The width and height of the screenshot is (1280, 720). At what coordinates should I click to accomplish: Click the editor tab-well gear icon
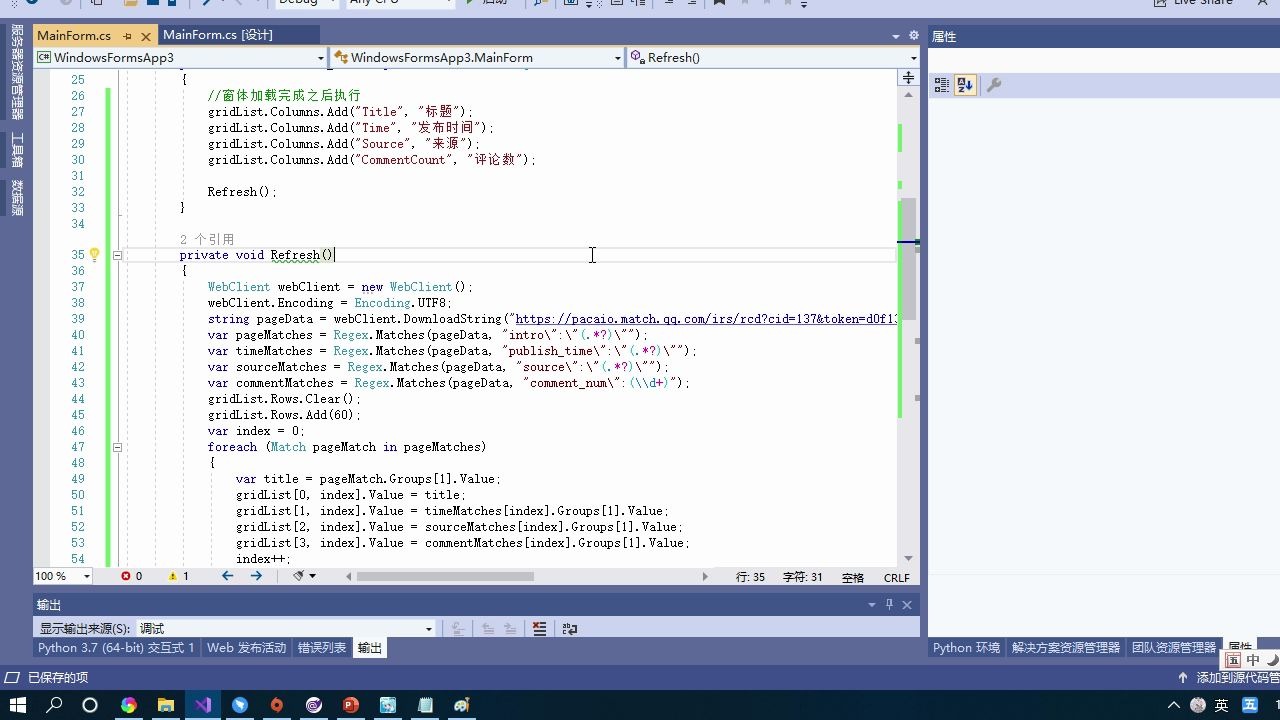tap(913, 36)
